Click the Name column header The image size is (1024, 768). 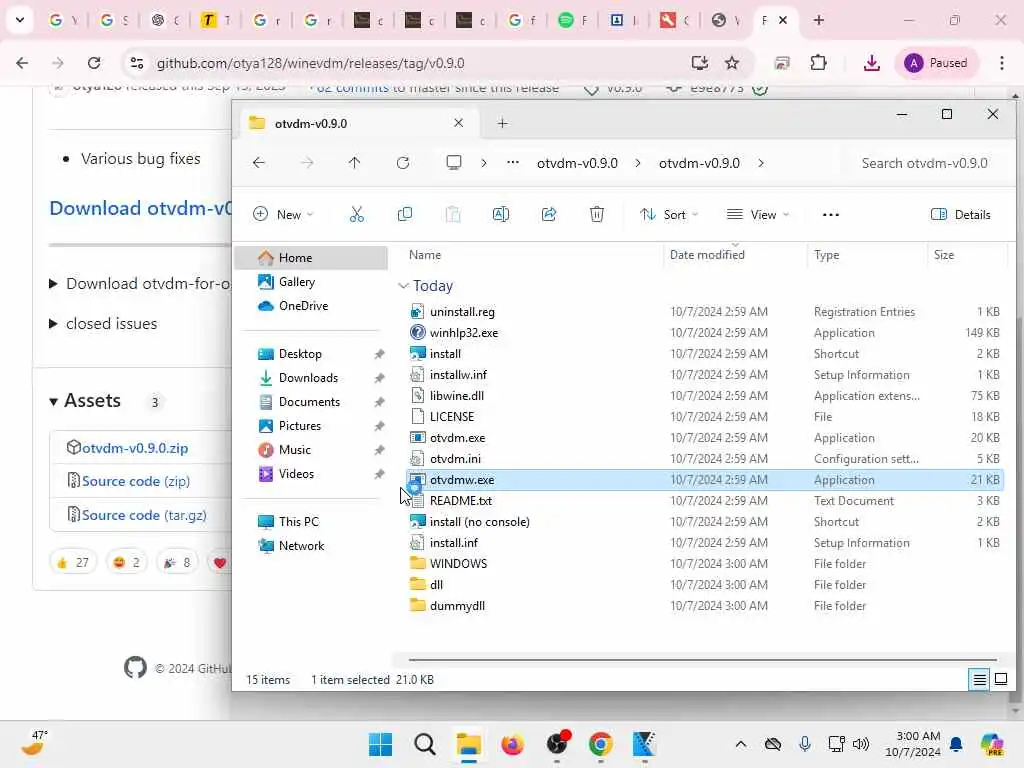pos(424,255)
